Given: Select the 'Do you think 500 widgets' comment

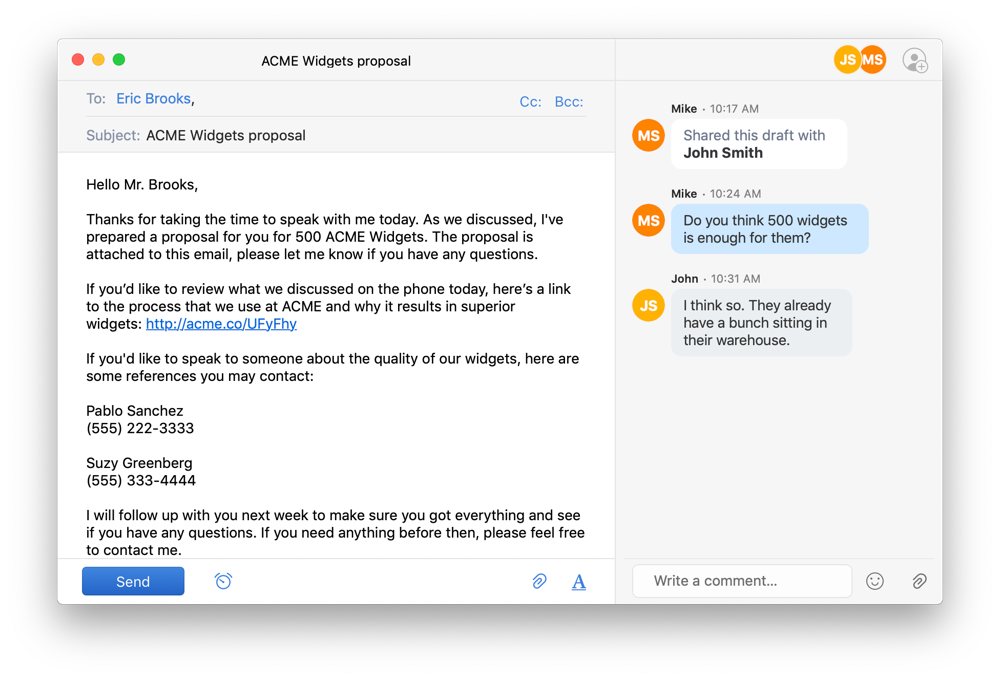Looking at the screenshot, I should click(770, 229).
